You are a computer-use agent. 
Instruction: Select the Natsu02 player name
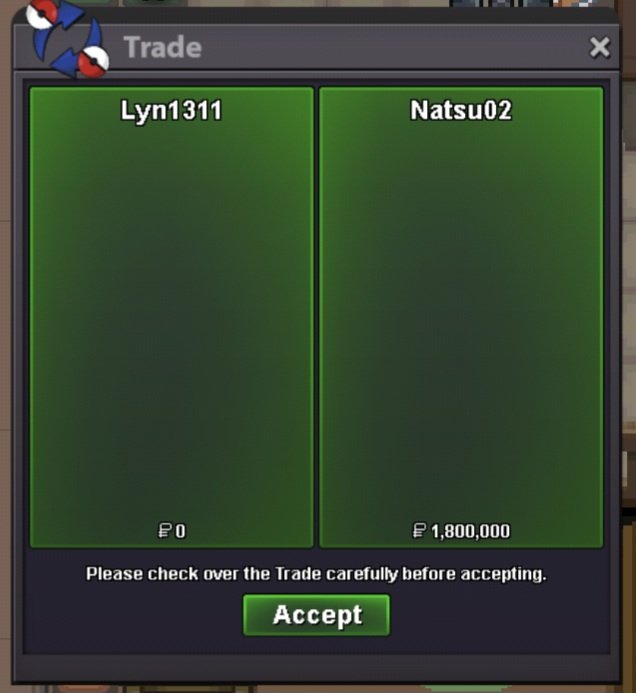pyautogui.click(x=461, y=110)
